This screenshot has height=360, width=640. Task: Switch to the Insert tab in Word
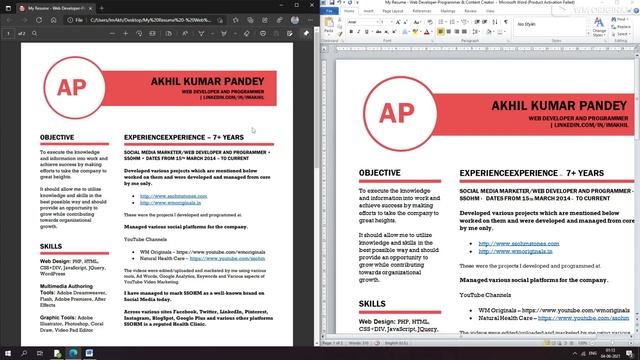[x=368, y=11]
